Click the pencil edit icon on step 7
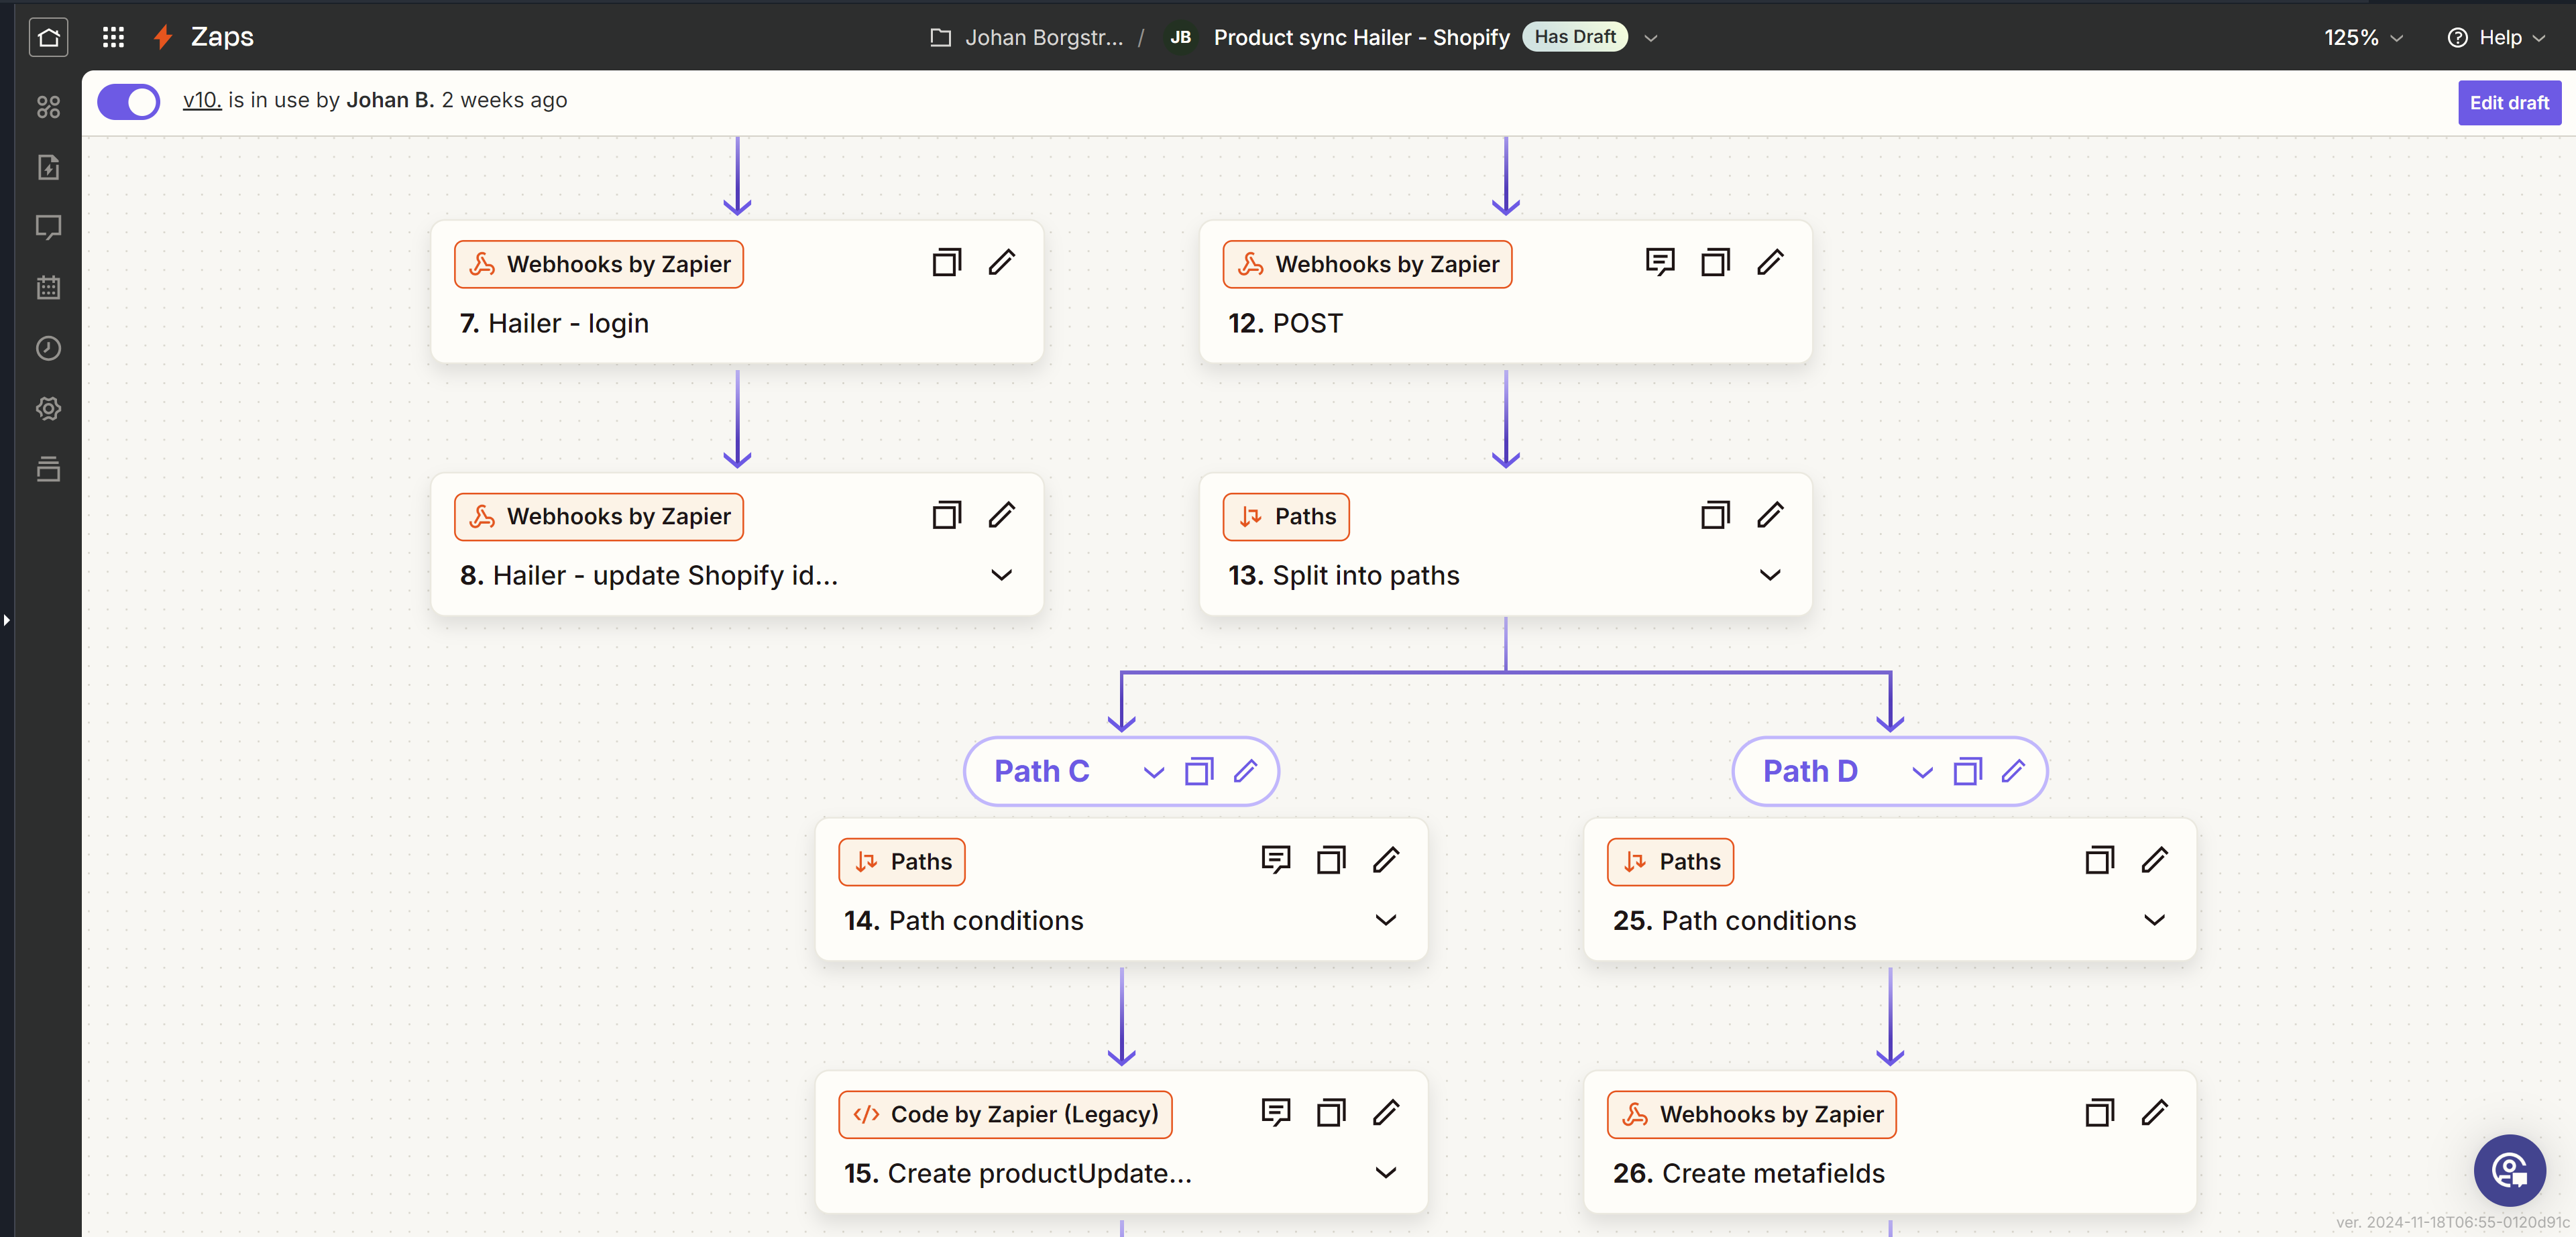Screen dimensions: 2576x1237 (1001, 262)
